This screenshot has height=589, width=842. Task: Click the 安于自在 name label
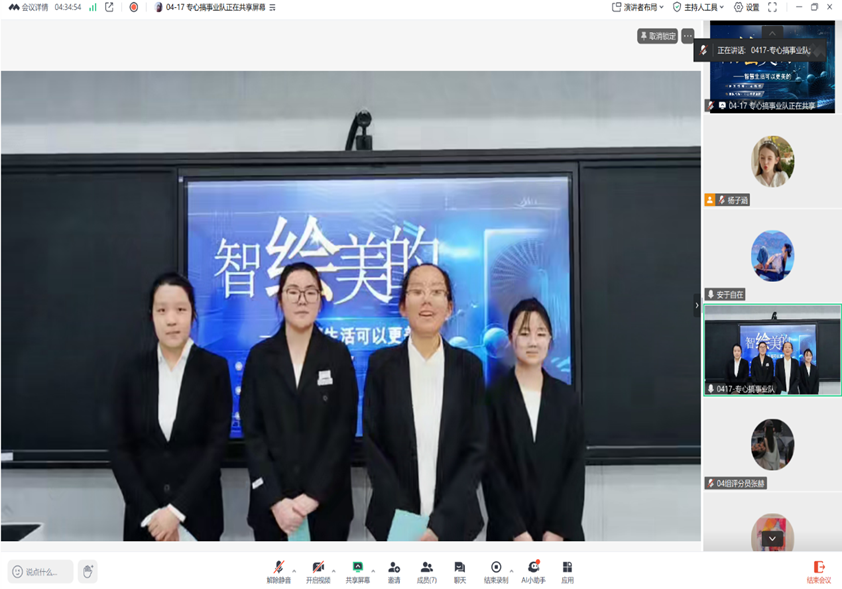(x=730, y=294)
